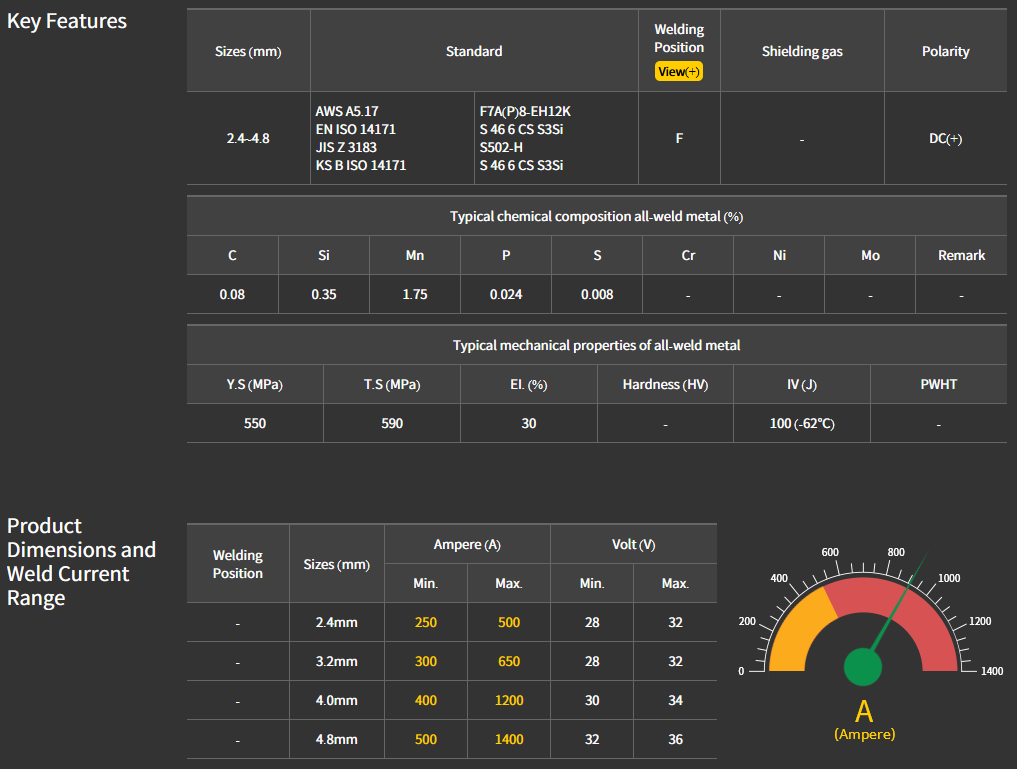Screen dimensions: 1017x769
Task: Click the 1400 max ampere value
Action: (508, 739)
